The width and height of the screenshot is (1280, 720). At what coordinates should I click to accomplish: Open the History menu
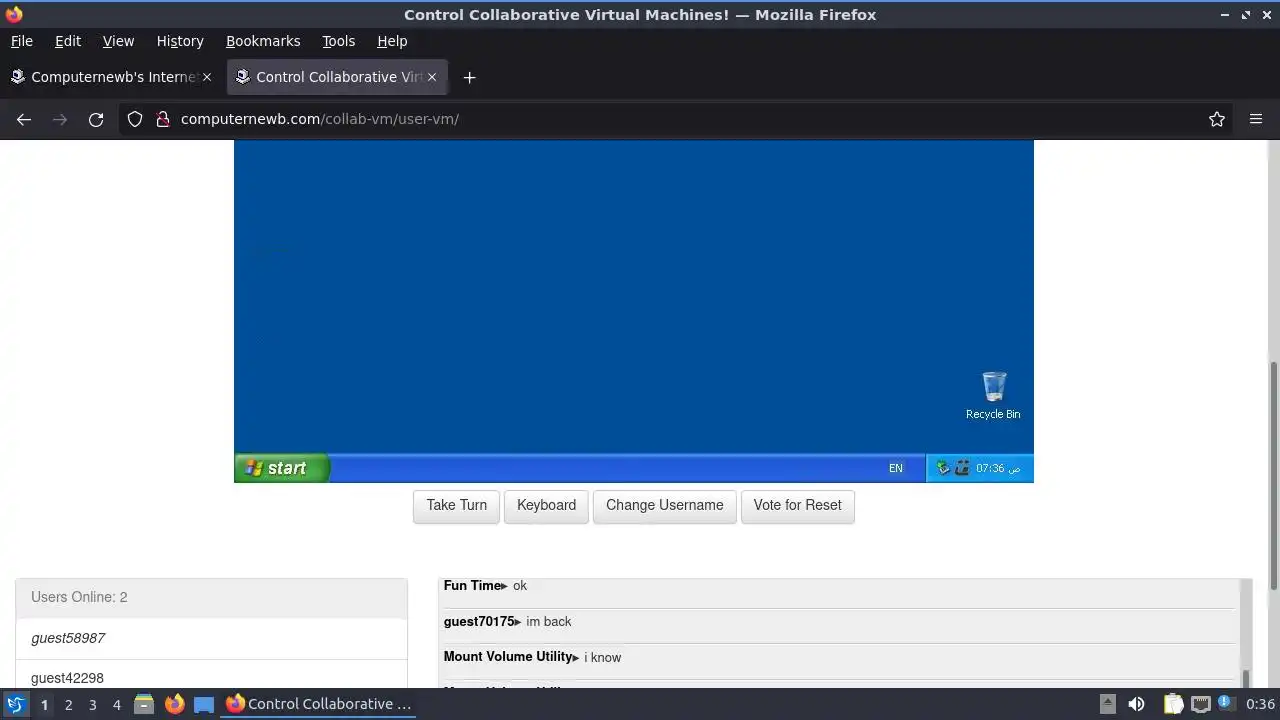click(180, 41)
